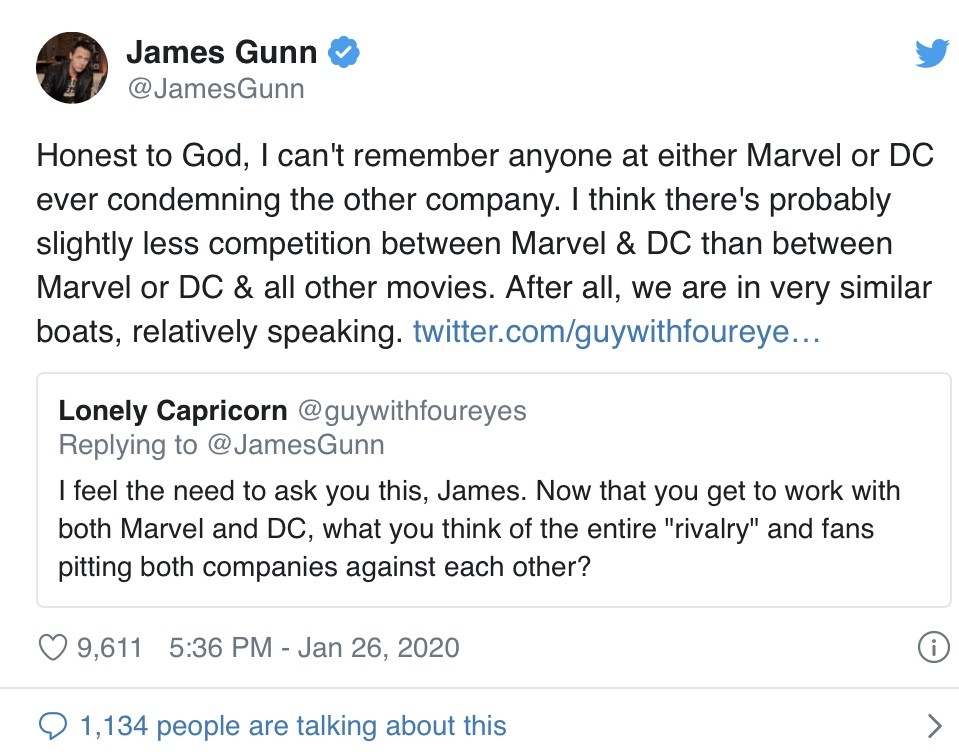Like the tweet with the heart icon
This screenshot has width=959, height=752.
point(52,648)
